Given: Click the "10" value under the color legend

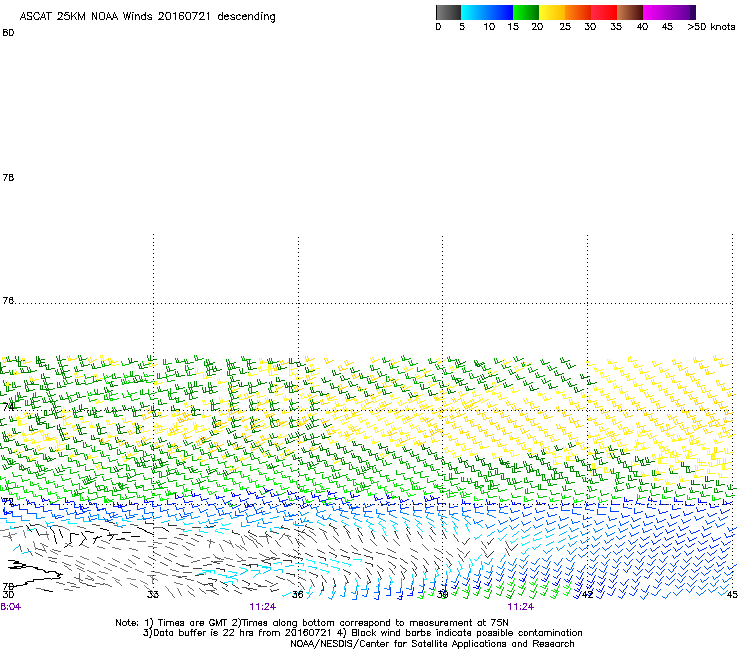Looking at the screenshot, I should (489, 27).
